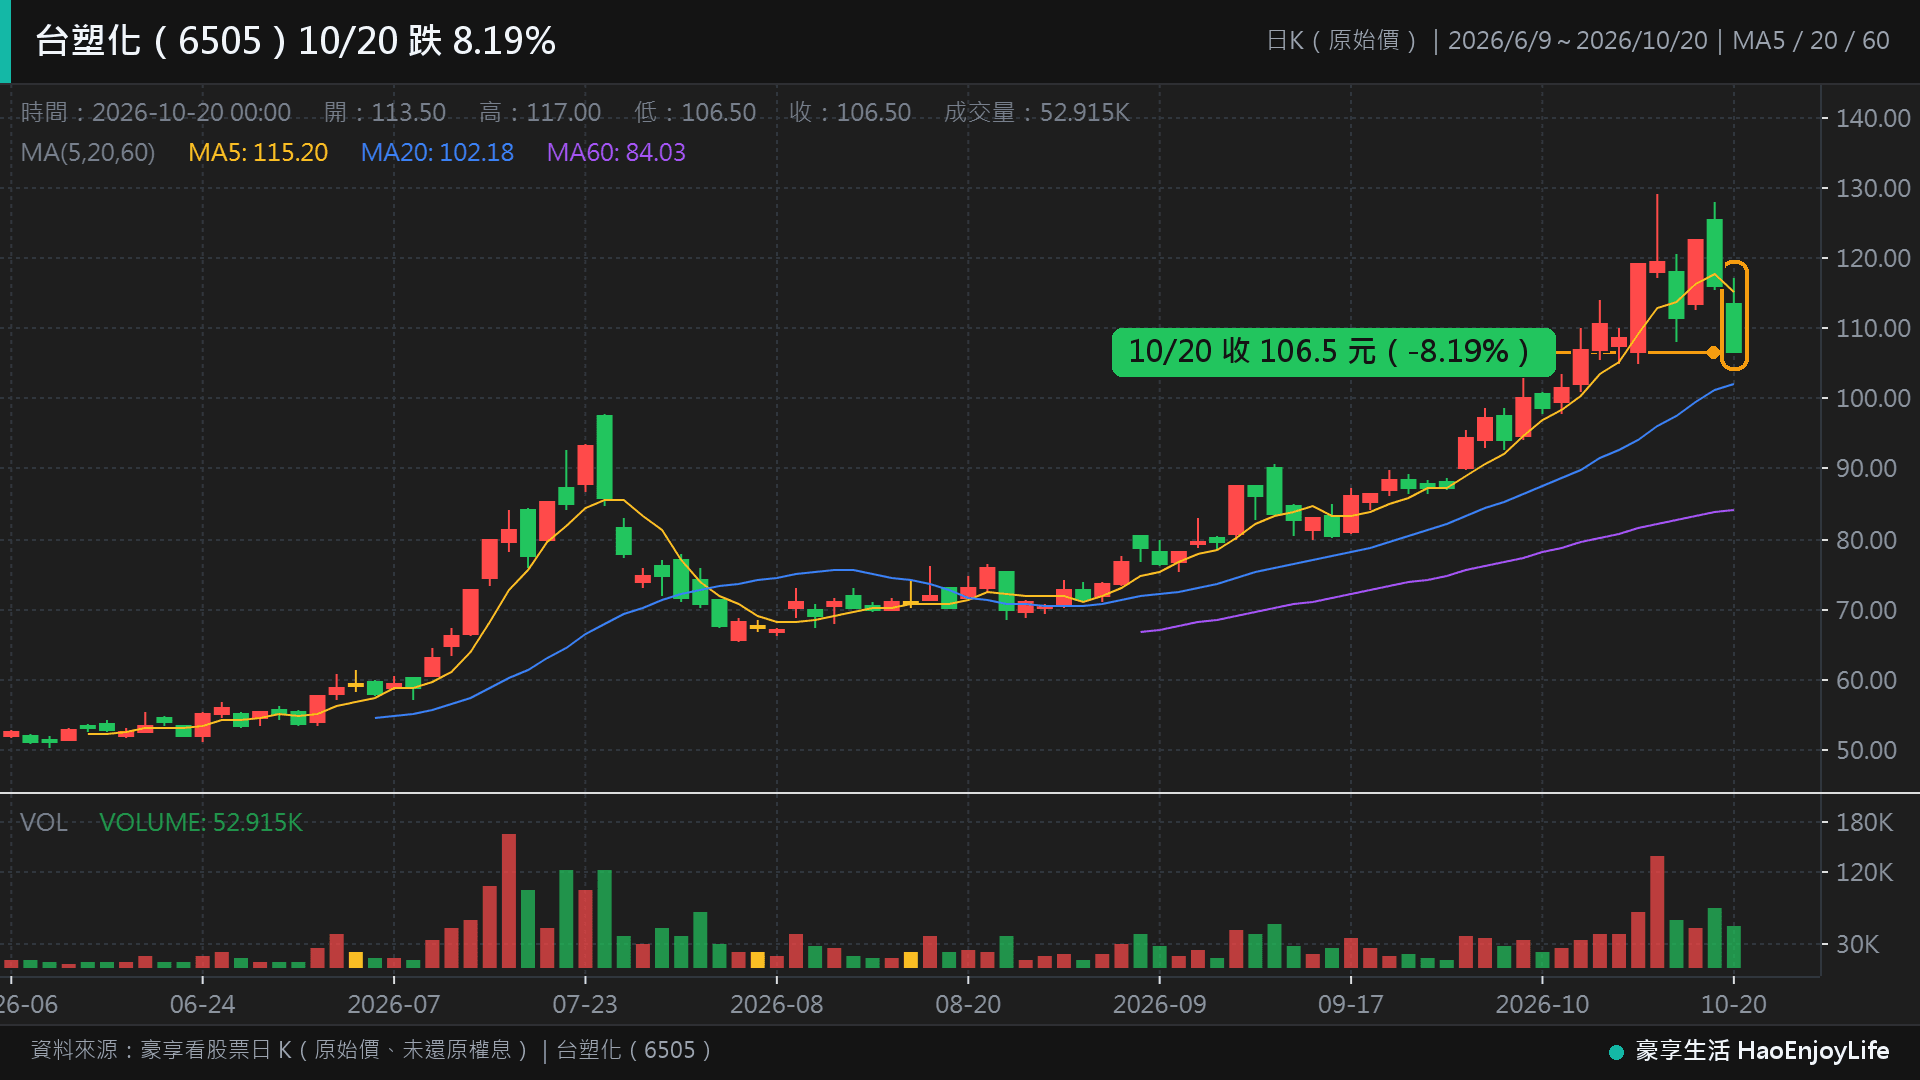The width and height of the screenshot is (1920, 1080).
Task: Click the close price 收：106.50 value
Action: 850,112
